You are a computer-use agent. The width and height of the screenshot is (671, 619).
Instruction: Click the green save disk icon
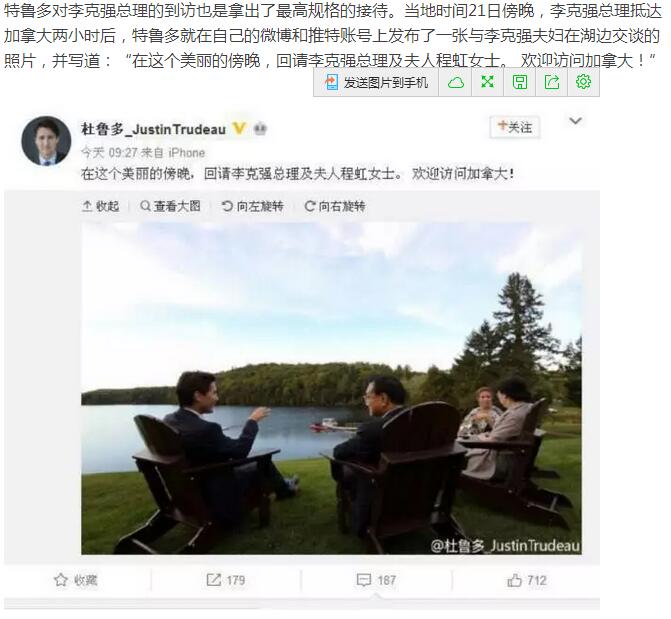tap(520, 82)
